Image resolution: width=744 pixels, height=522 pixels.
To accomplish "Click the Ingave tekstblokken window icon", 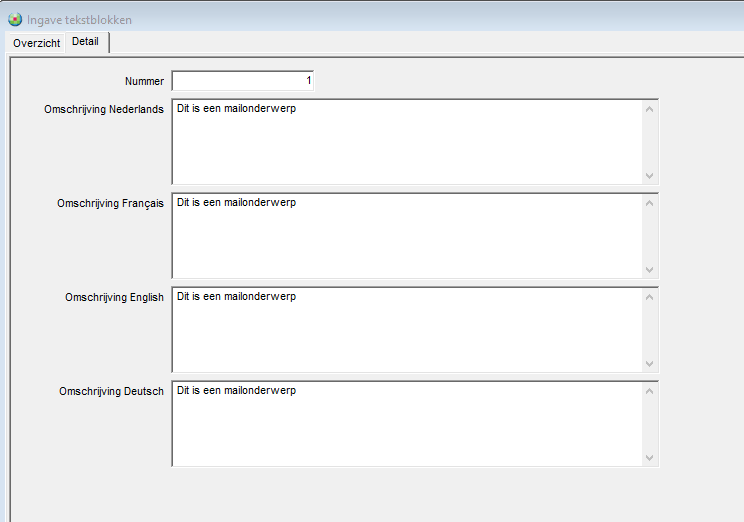I will pyautogui.click(x=15, y=19).
